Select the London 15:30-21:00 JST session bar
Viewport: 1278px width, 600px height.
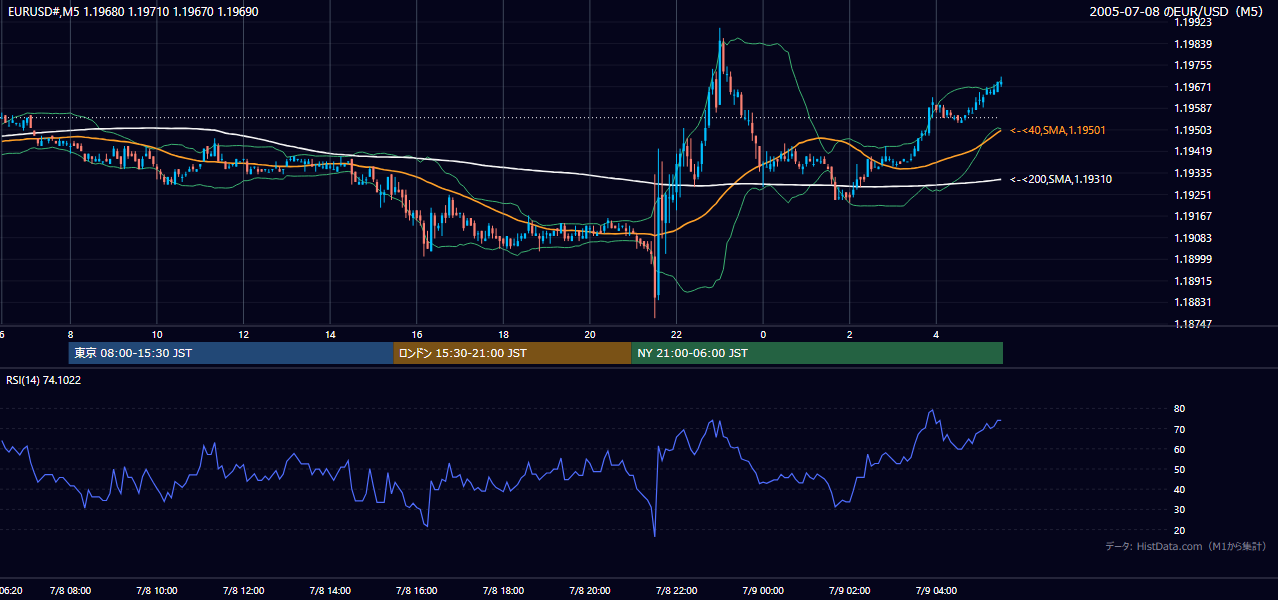coord(512,353)
